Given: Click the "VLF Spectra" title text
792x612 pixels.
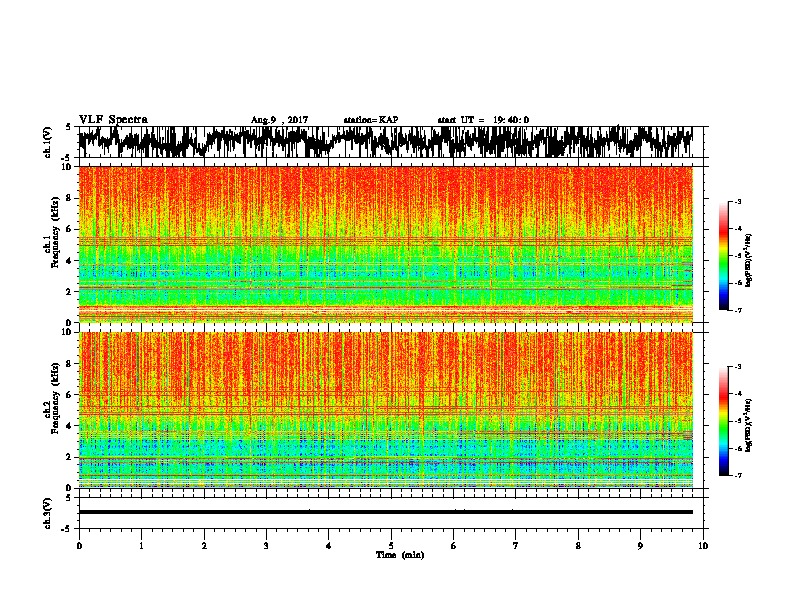Looking at the screenshot, I should point(113,120).
